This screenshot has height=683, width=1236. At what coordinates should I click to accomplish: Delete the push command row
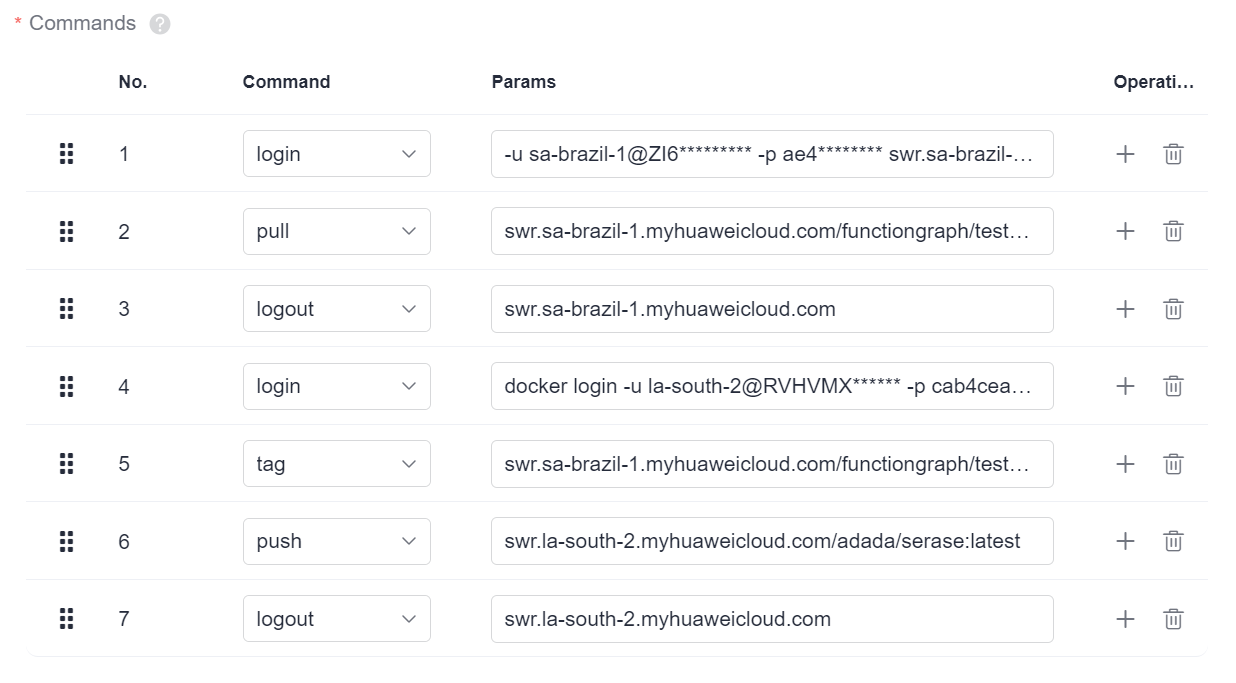click(1173, 541)
